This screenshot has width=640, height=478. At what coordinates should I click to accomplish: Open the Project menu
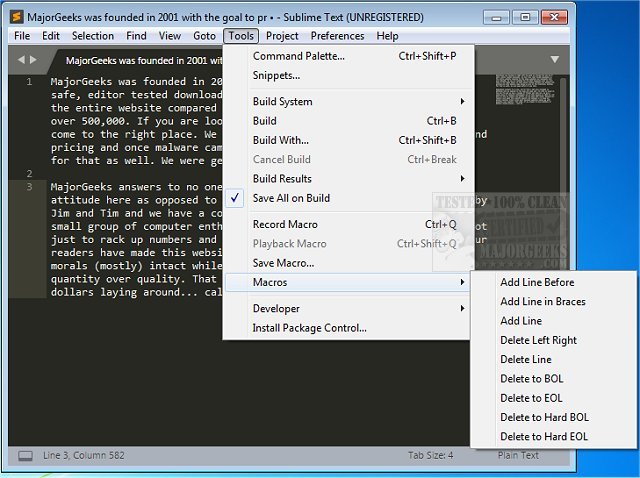(x=282, y=36)
